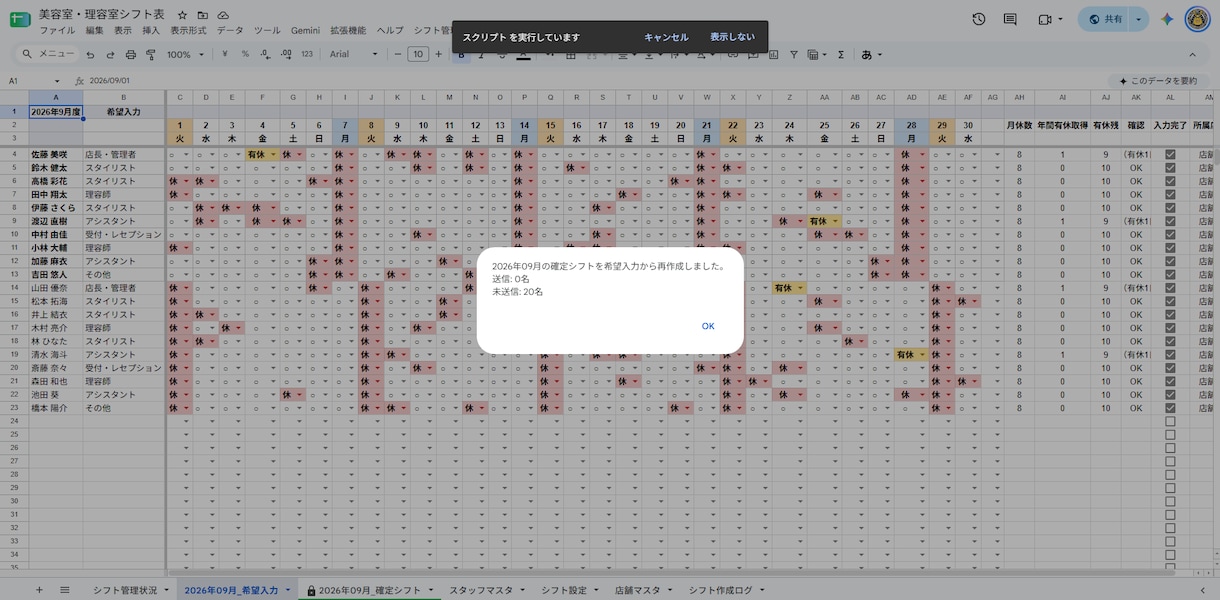
Task: Check the cloud save status icon
Action: [x=223, y=15]
